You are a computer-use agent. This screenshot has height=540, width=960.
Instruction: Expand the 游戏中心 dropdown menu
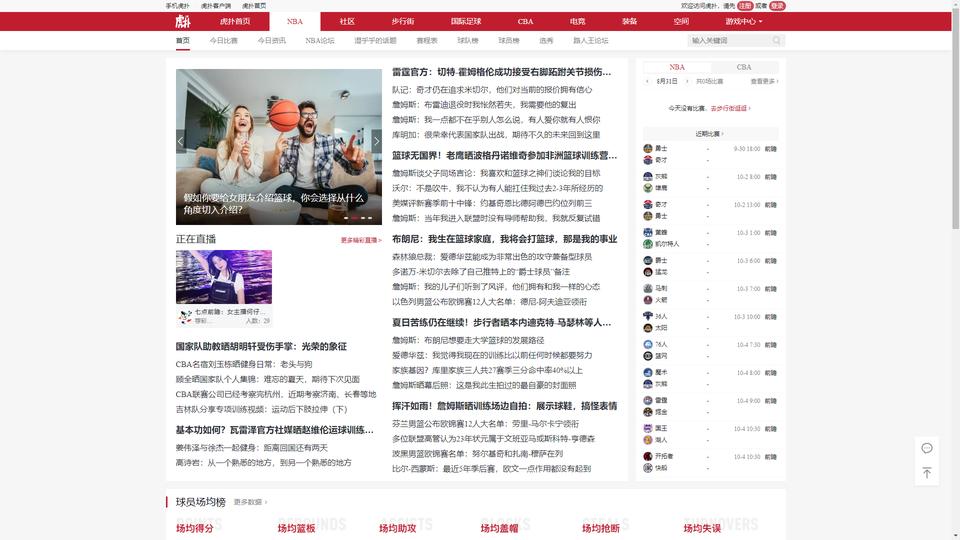tap(744, 21)
